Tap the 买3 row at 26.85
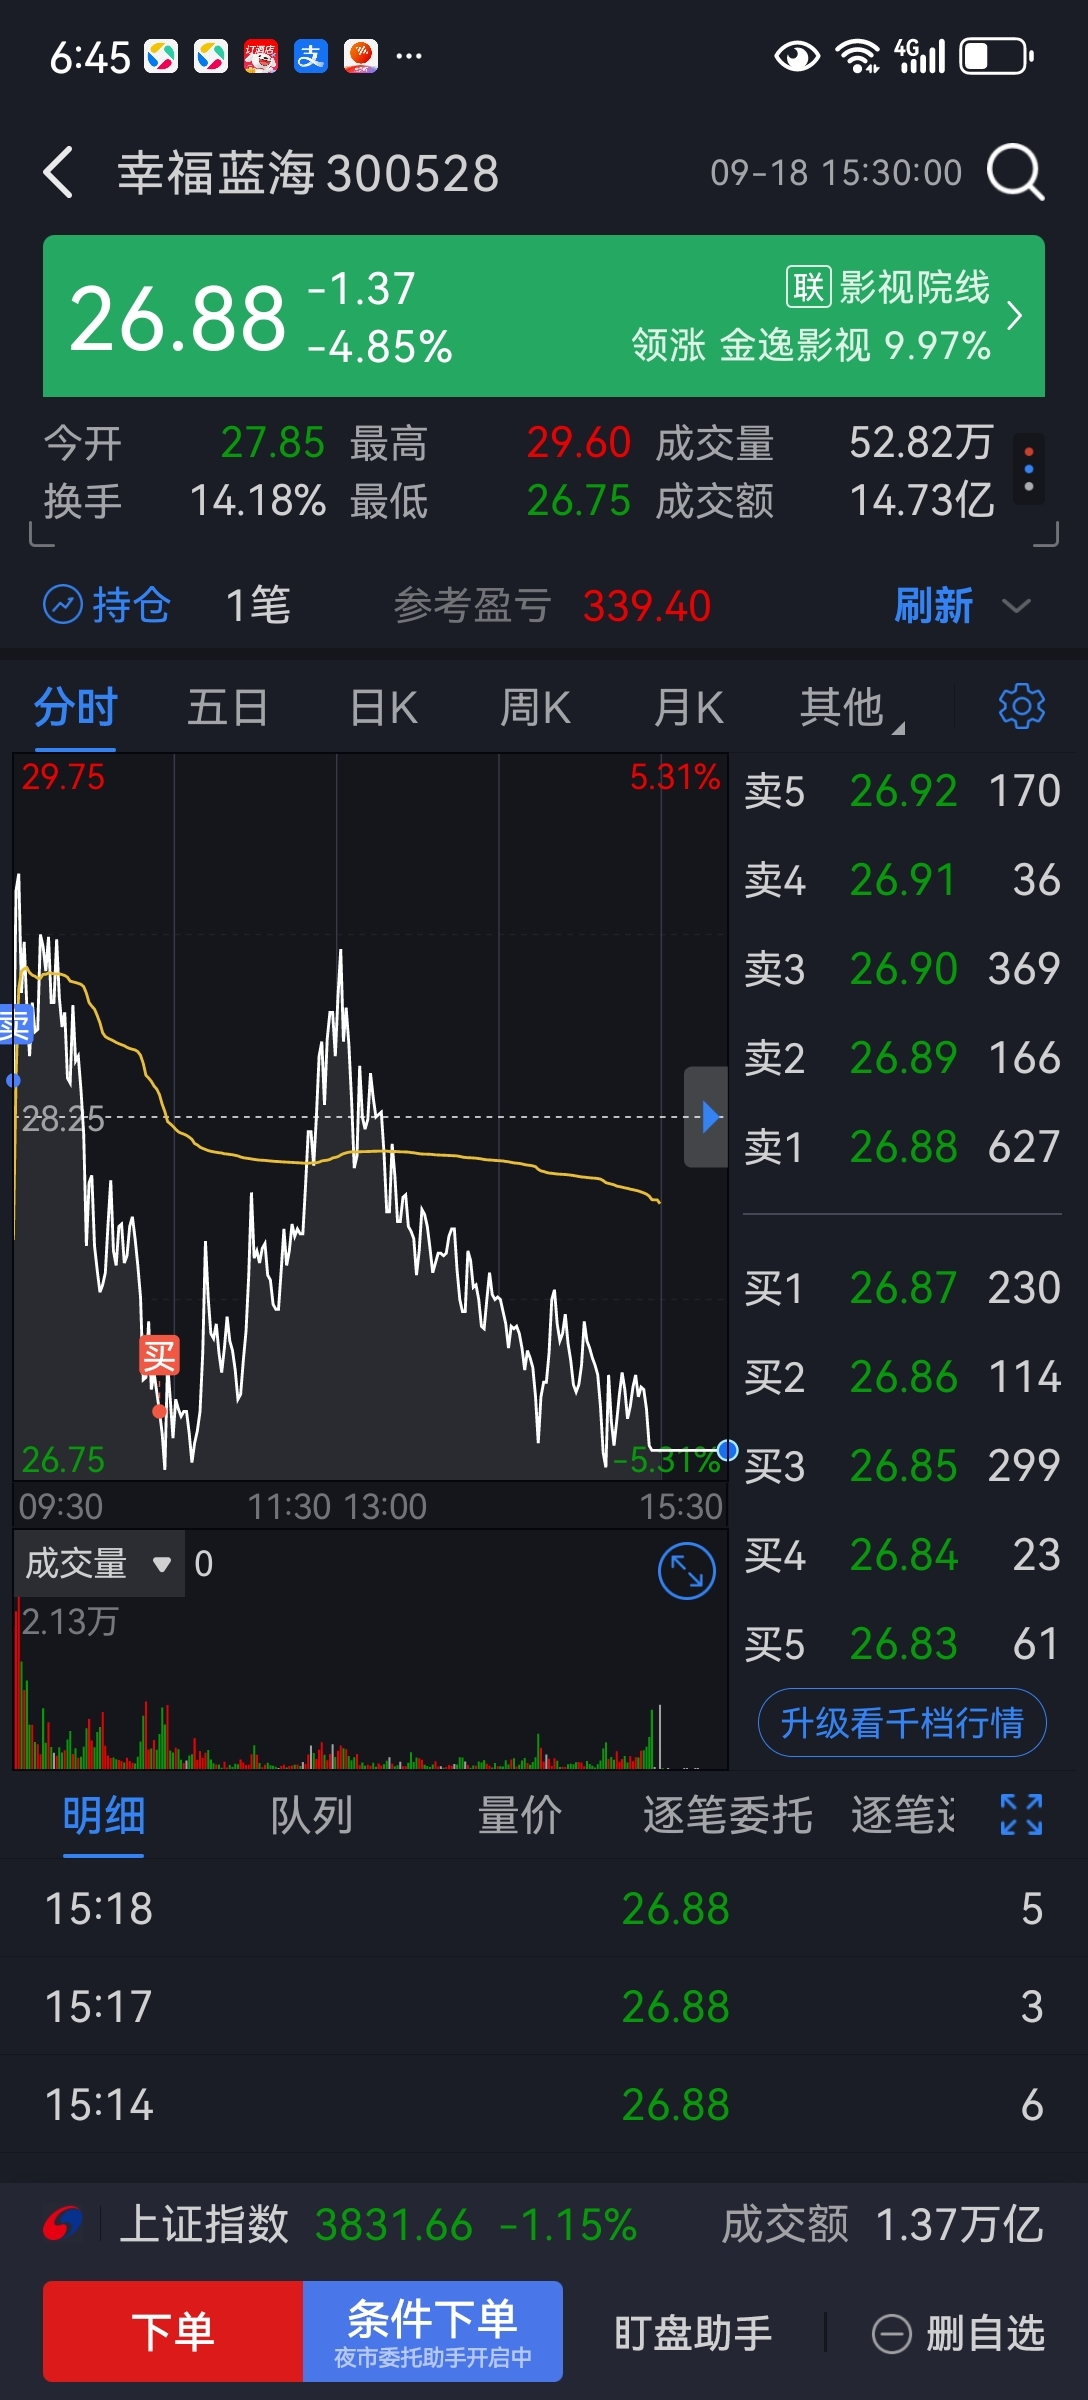The width and height of the screenshot is (1088, 2400). pos(902,1466)
